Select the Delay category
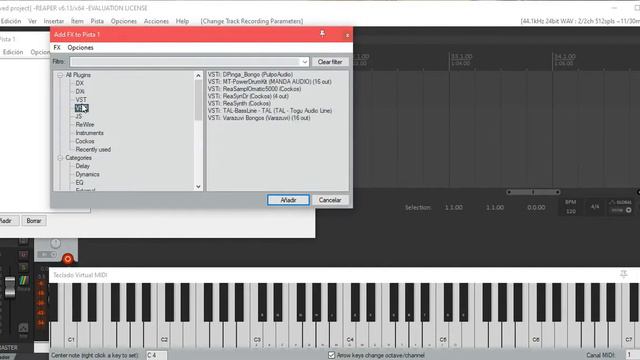640x360 pixels. (x=82, y=166)
